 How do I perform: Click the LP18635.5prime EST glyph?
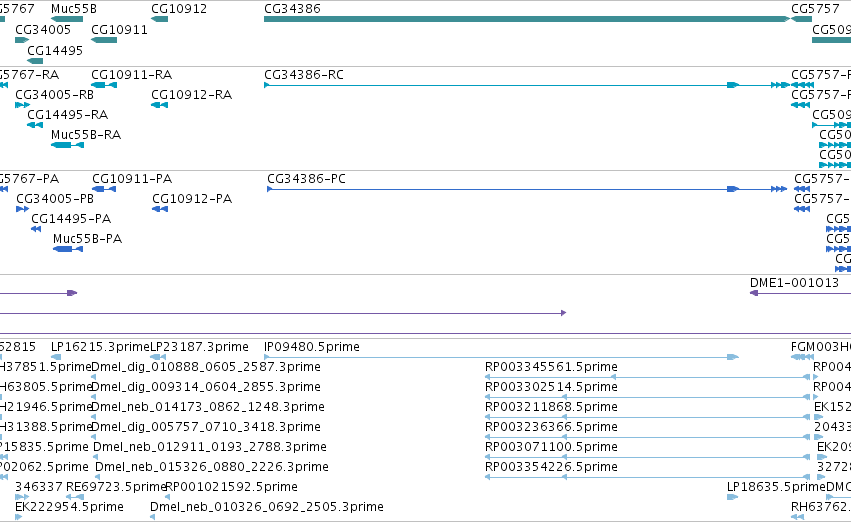733,497
